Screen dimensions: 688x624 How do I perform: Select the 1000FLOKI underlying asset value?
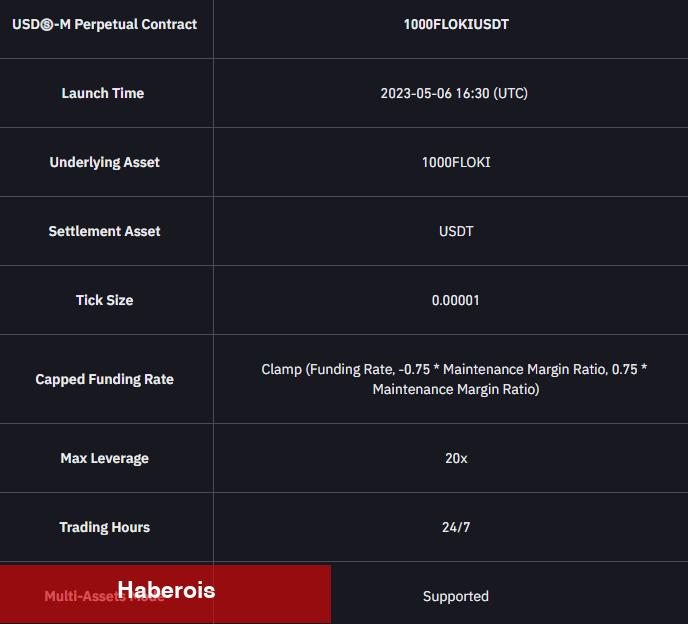[456, 162]
